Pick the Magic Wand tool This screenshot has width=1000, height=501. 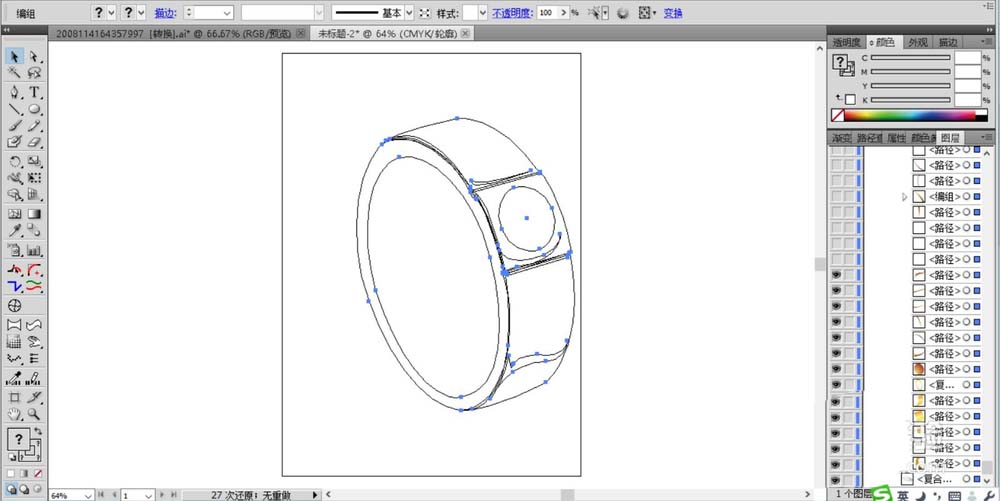[x=15, y=73]
